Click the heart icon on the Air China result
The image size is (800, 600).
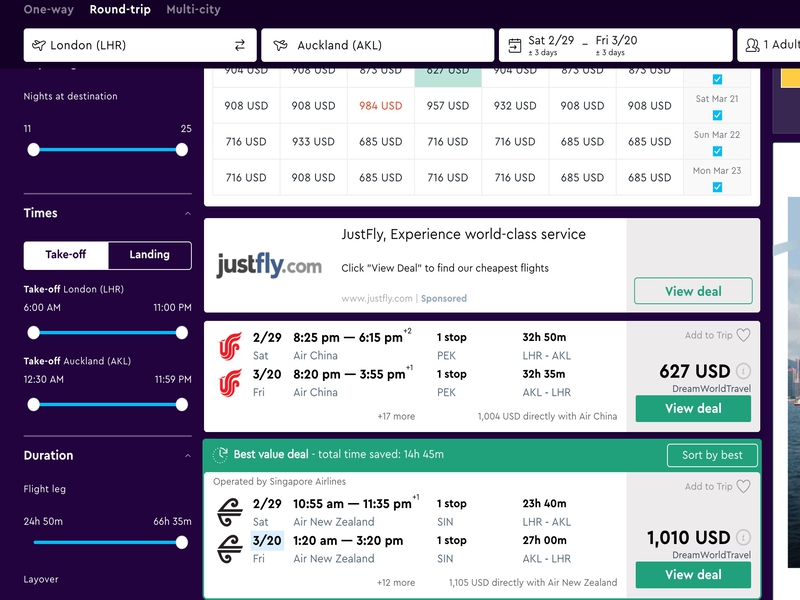(x=743, y=335)
